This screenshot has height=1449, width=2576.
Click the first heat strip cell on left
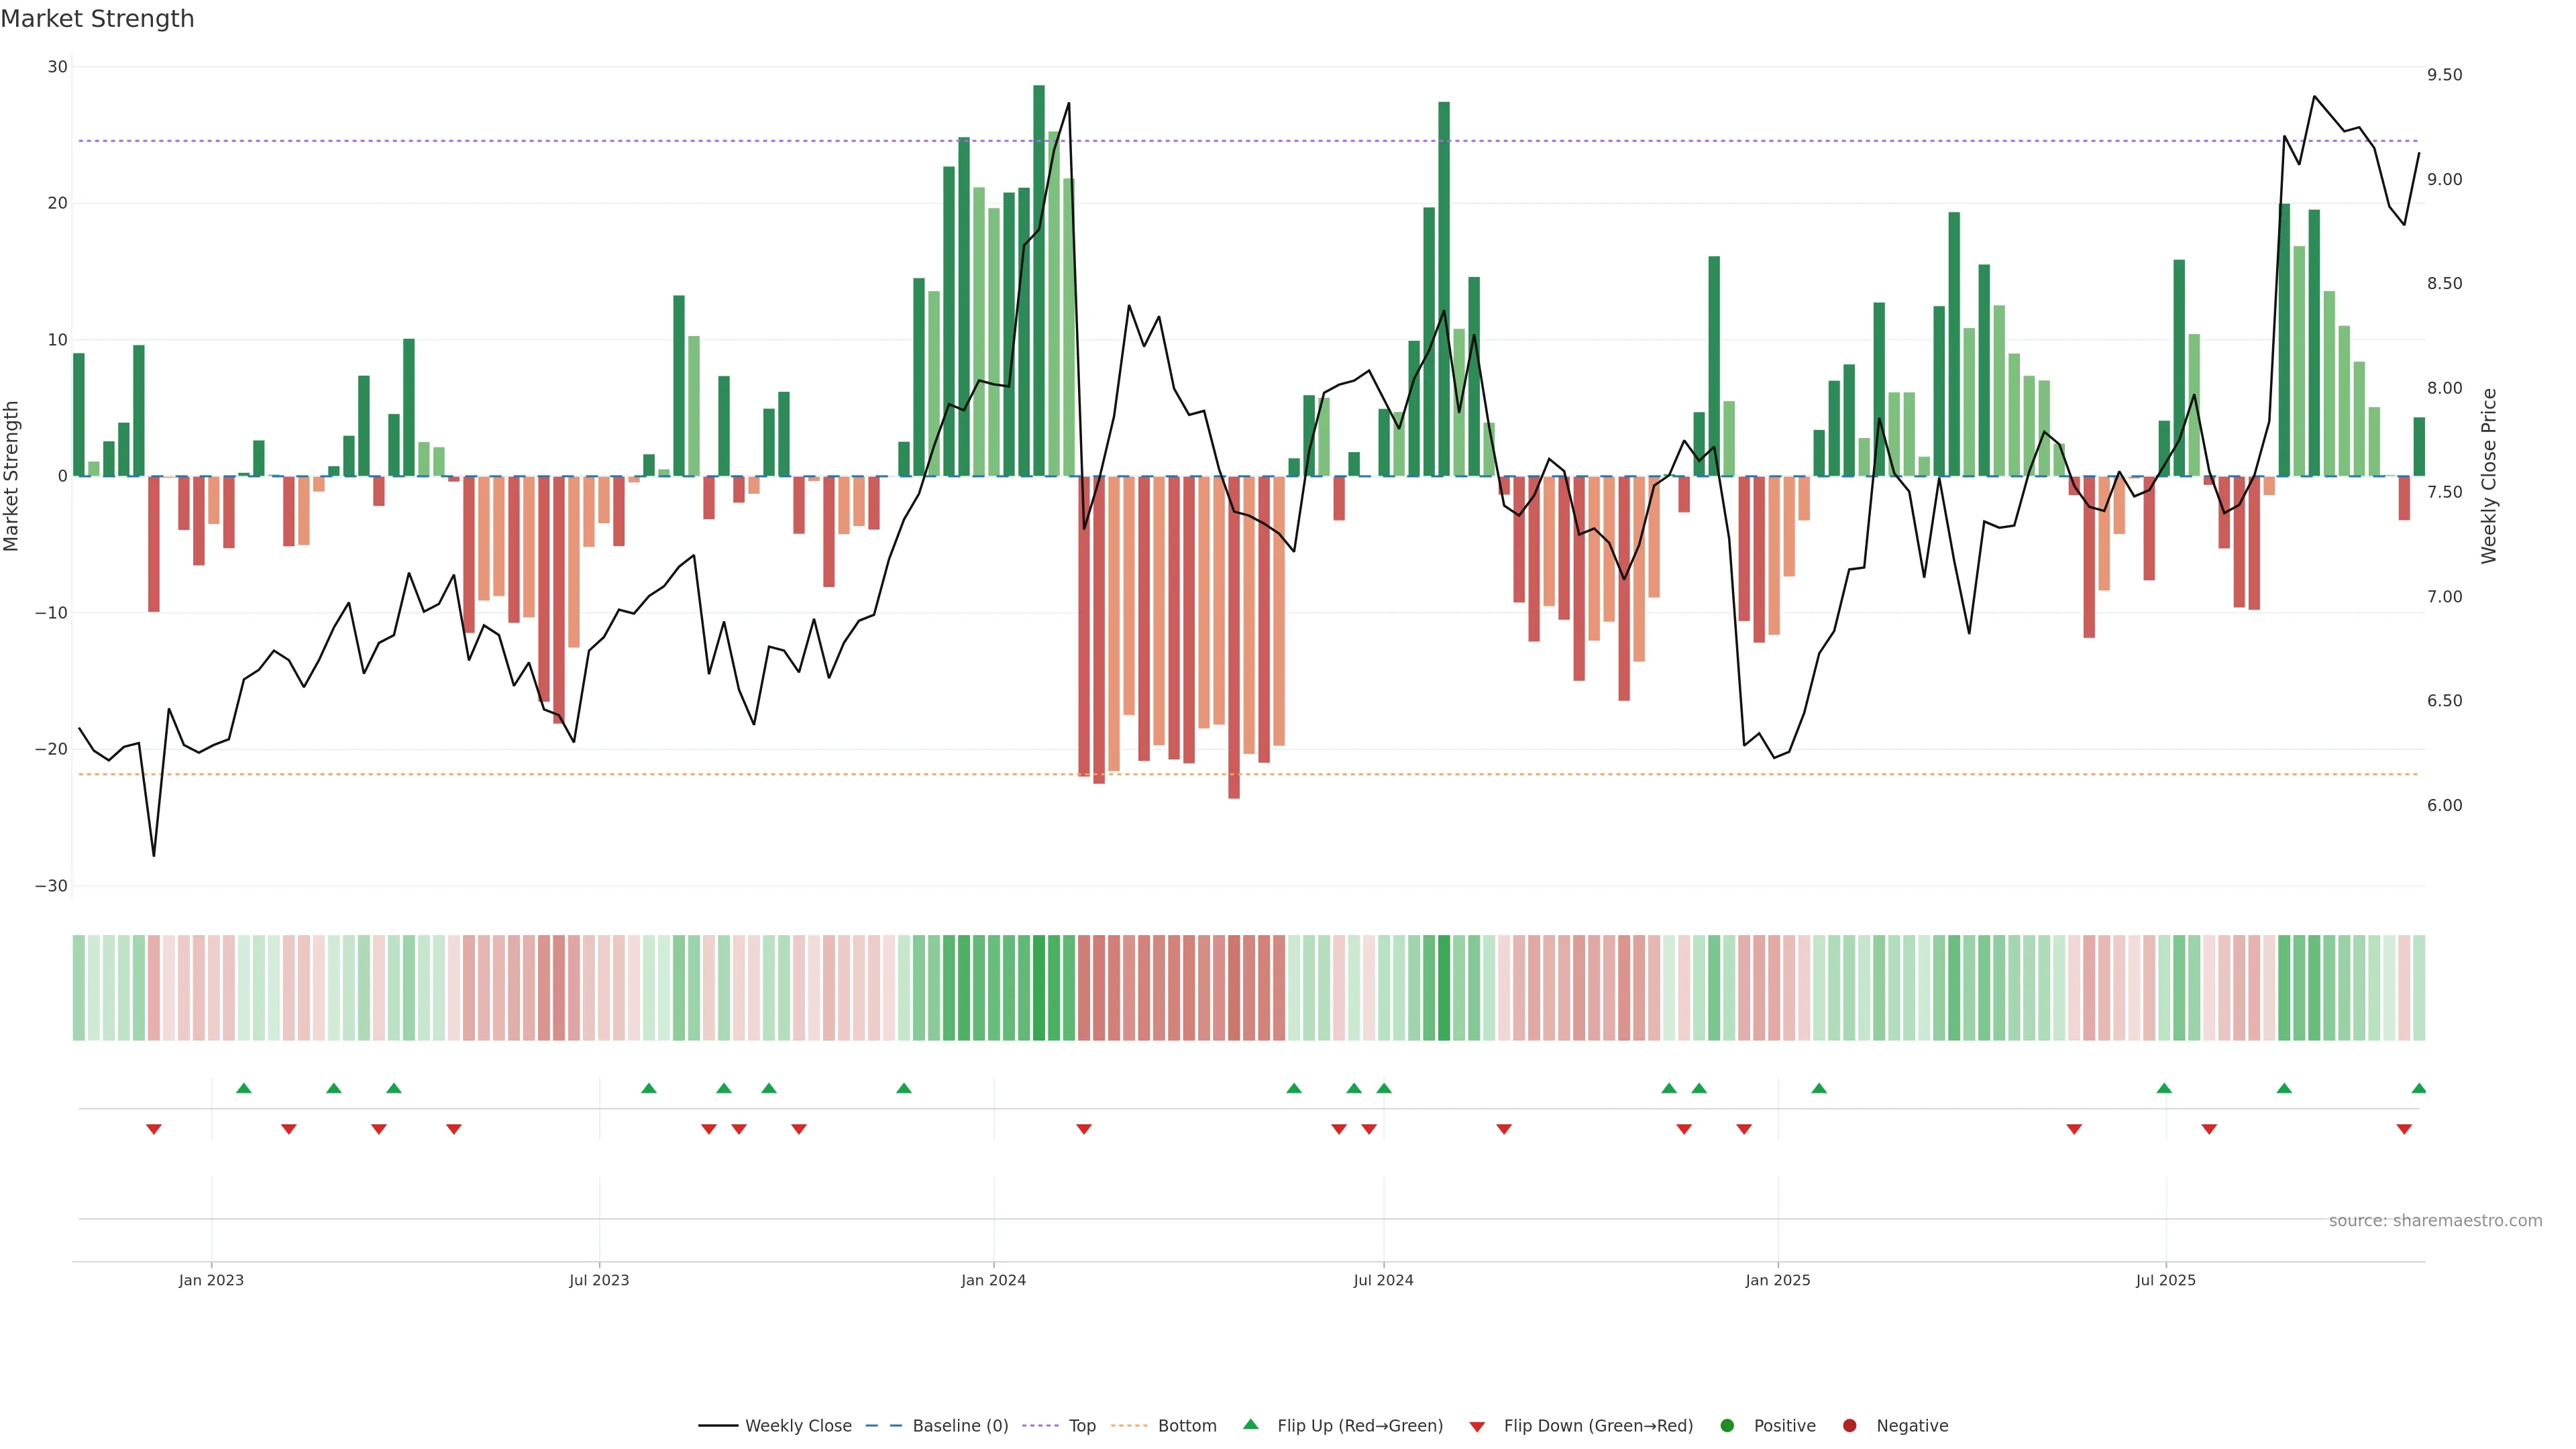tap(79, 988)
